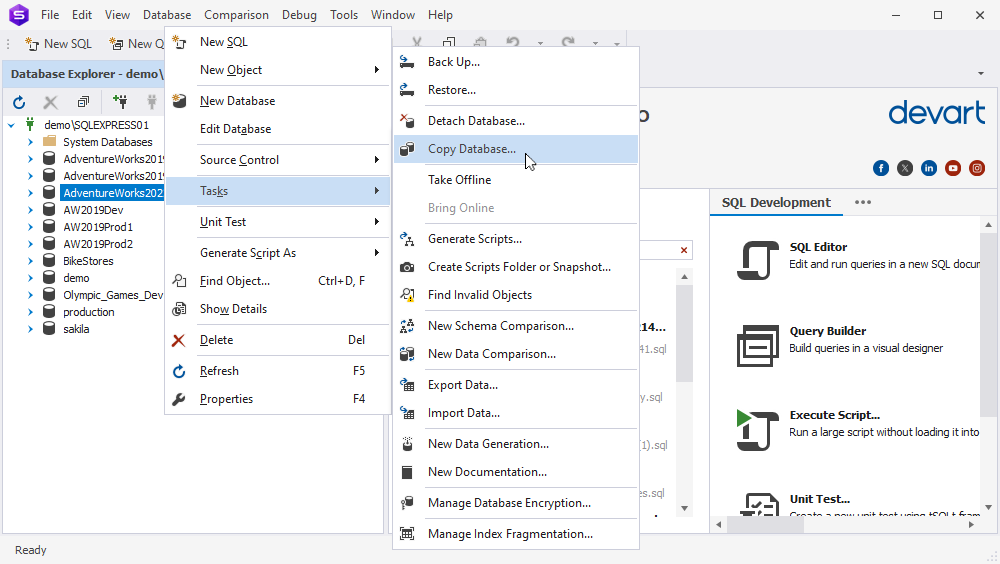This screenshot has width=1000, height=564.
Task: Open devart Instagram icon
Action: coord(977,168)
